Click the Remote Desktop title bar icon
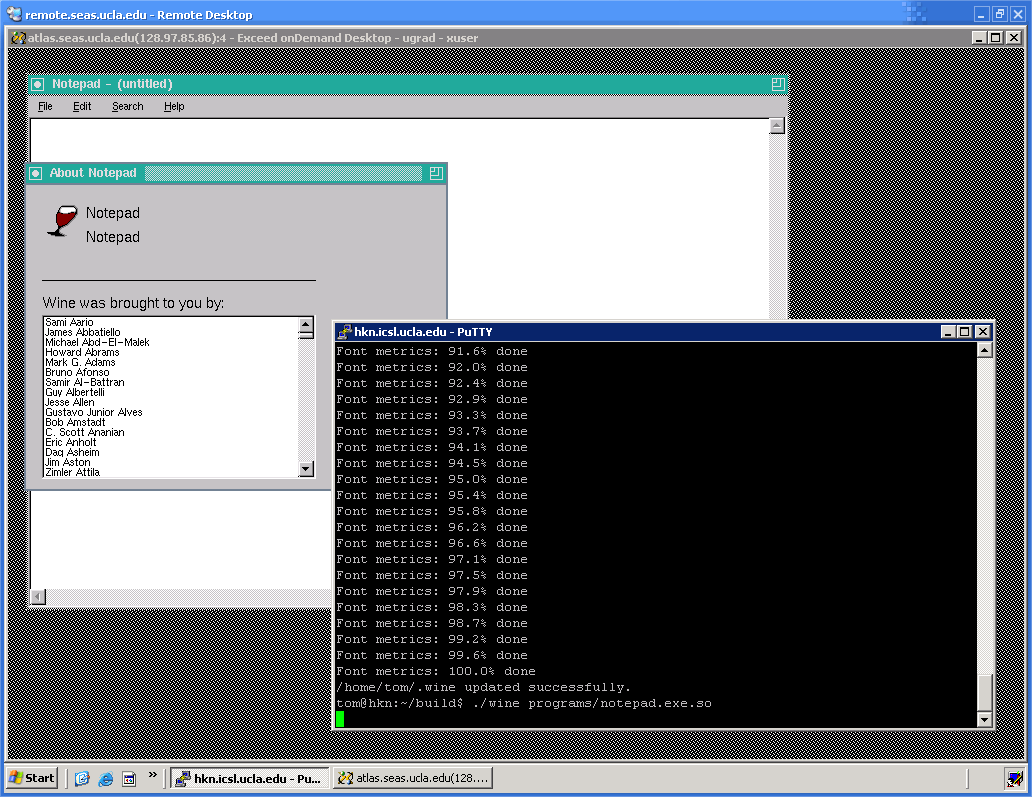This screenshot has width=1032, height=797. (x=14, y=14)
